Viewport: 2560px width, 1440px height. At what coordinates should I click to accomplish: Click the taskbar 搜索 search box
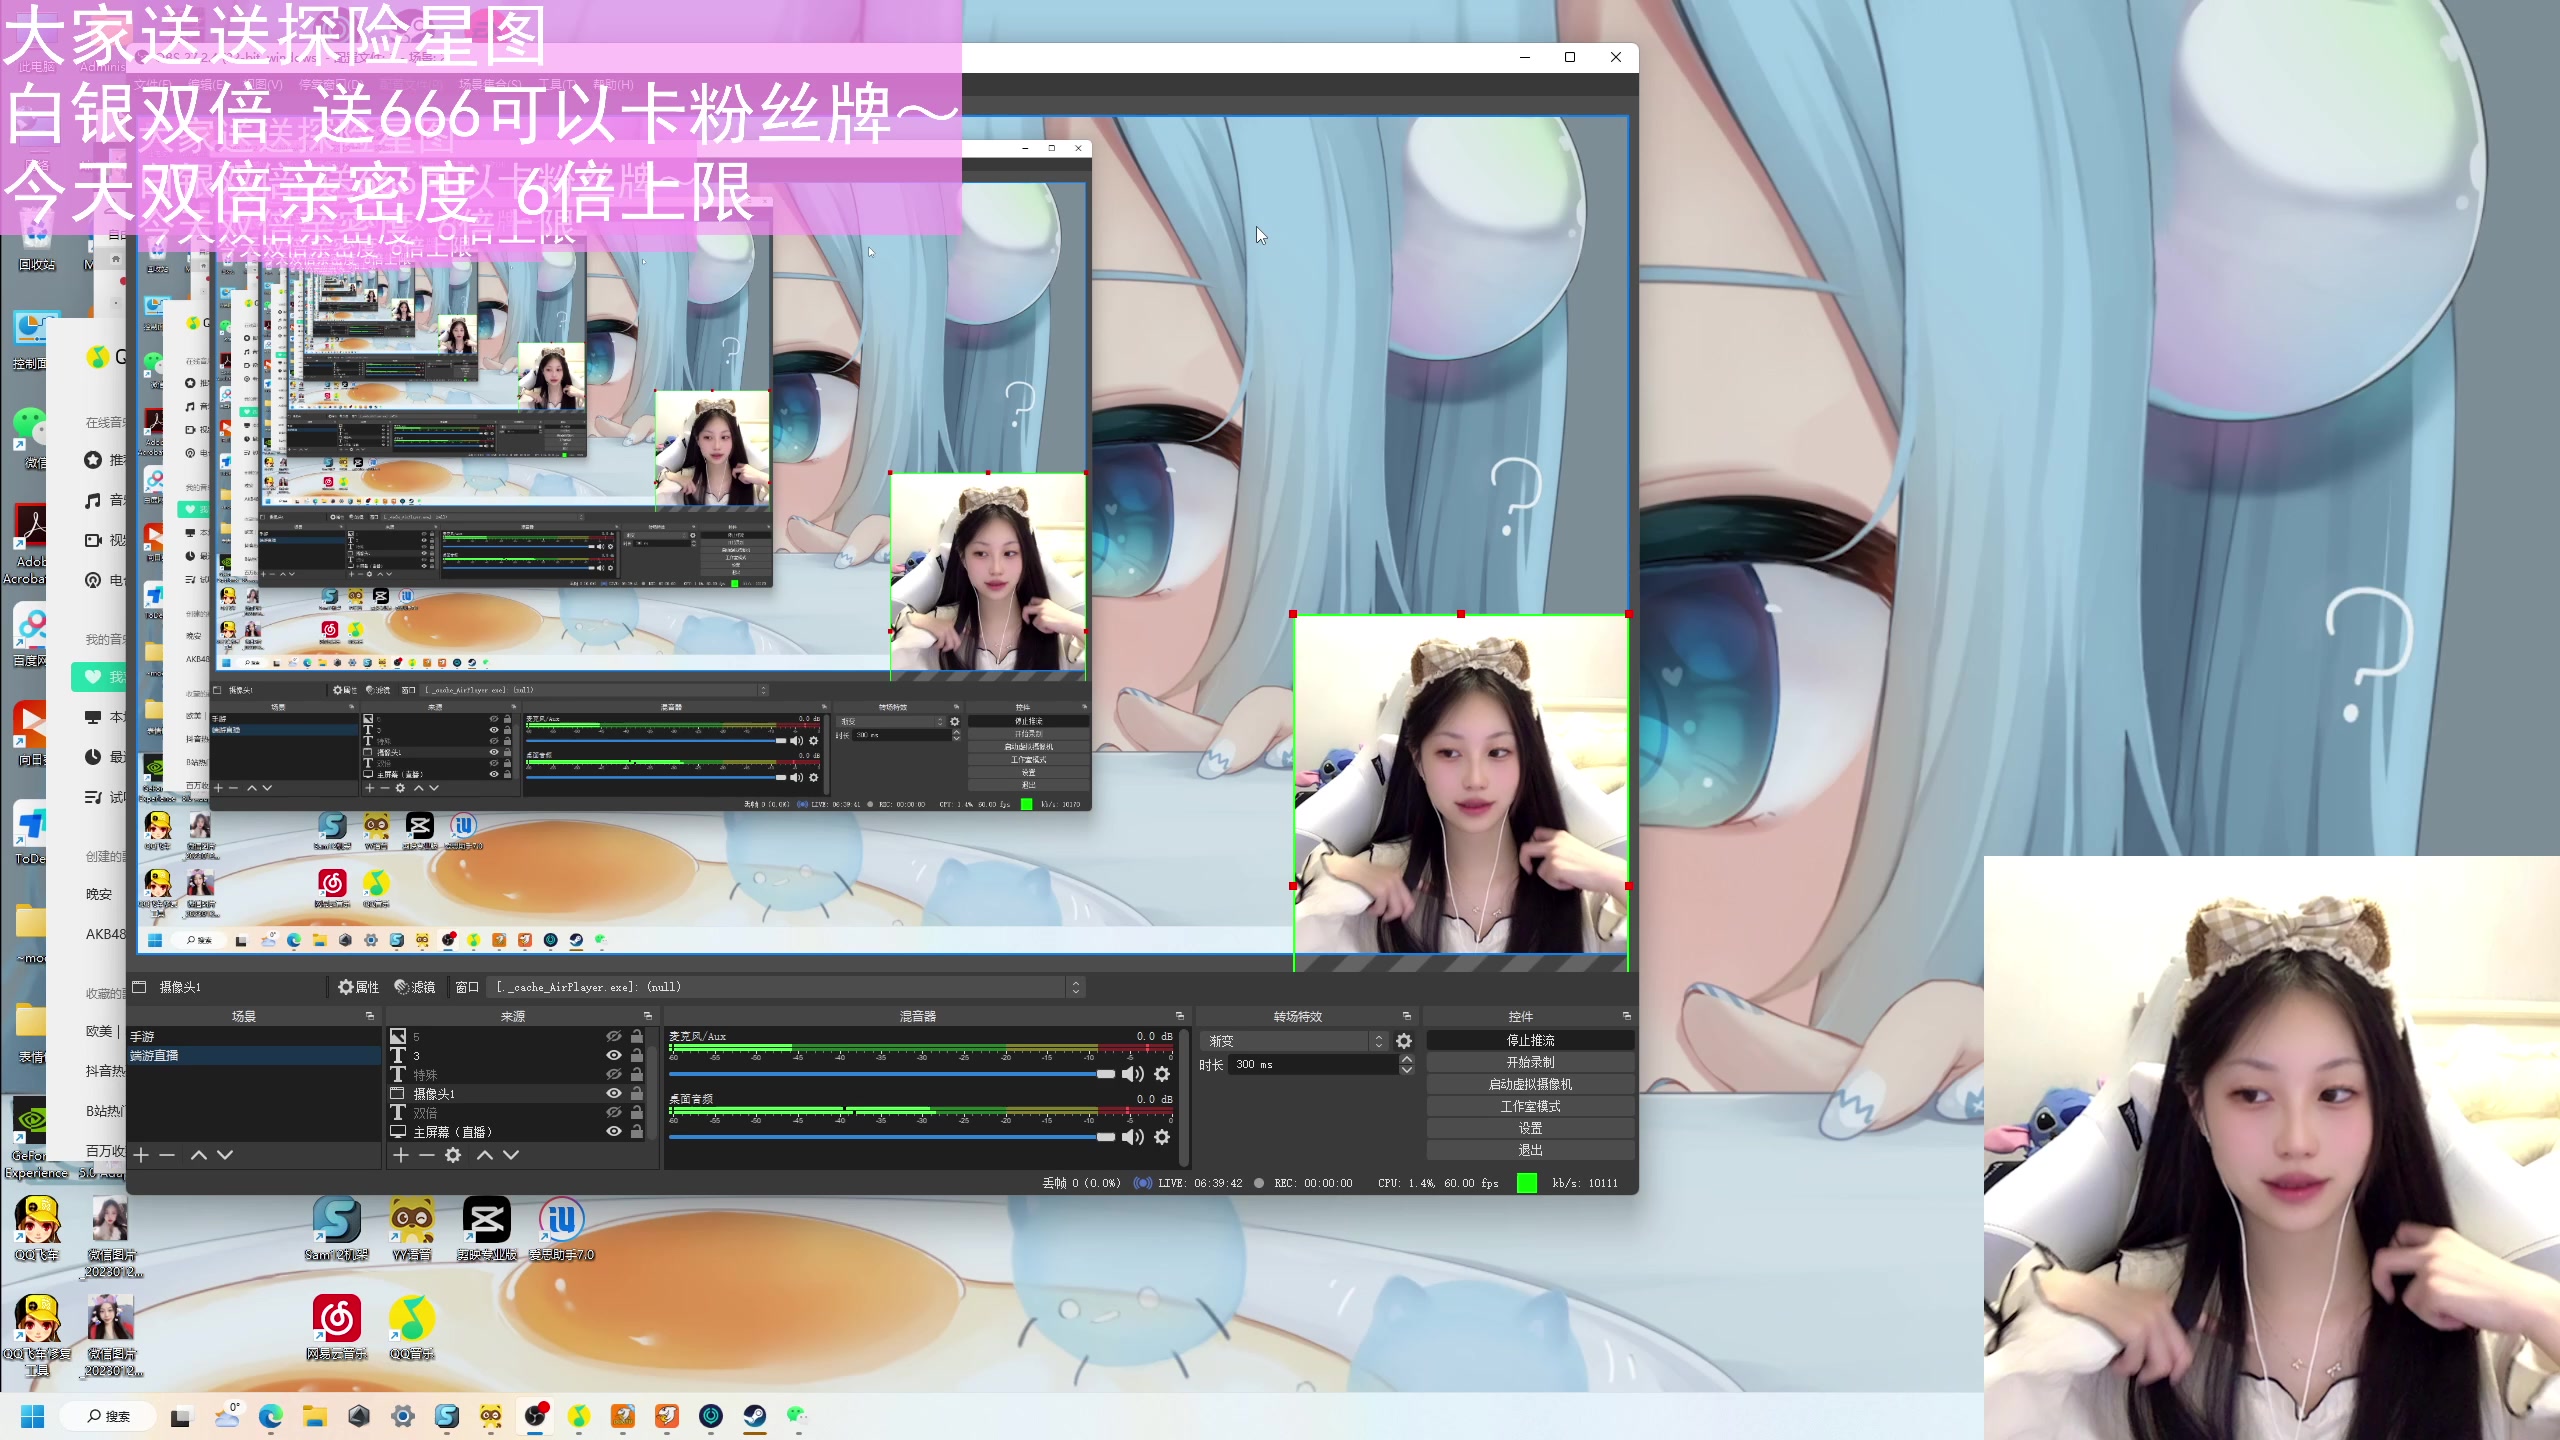click(108, 1416)
